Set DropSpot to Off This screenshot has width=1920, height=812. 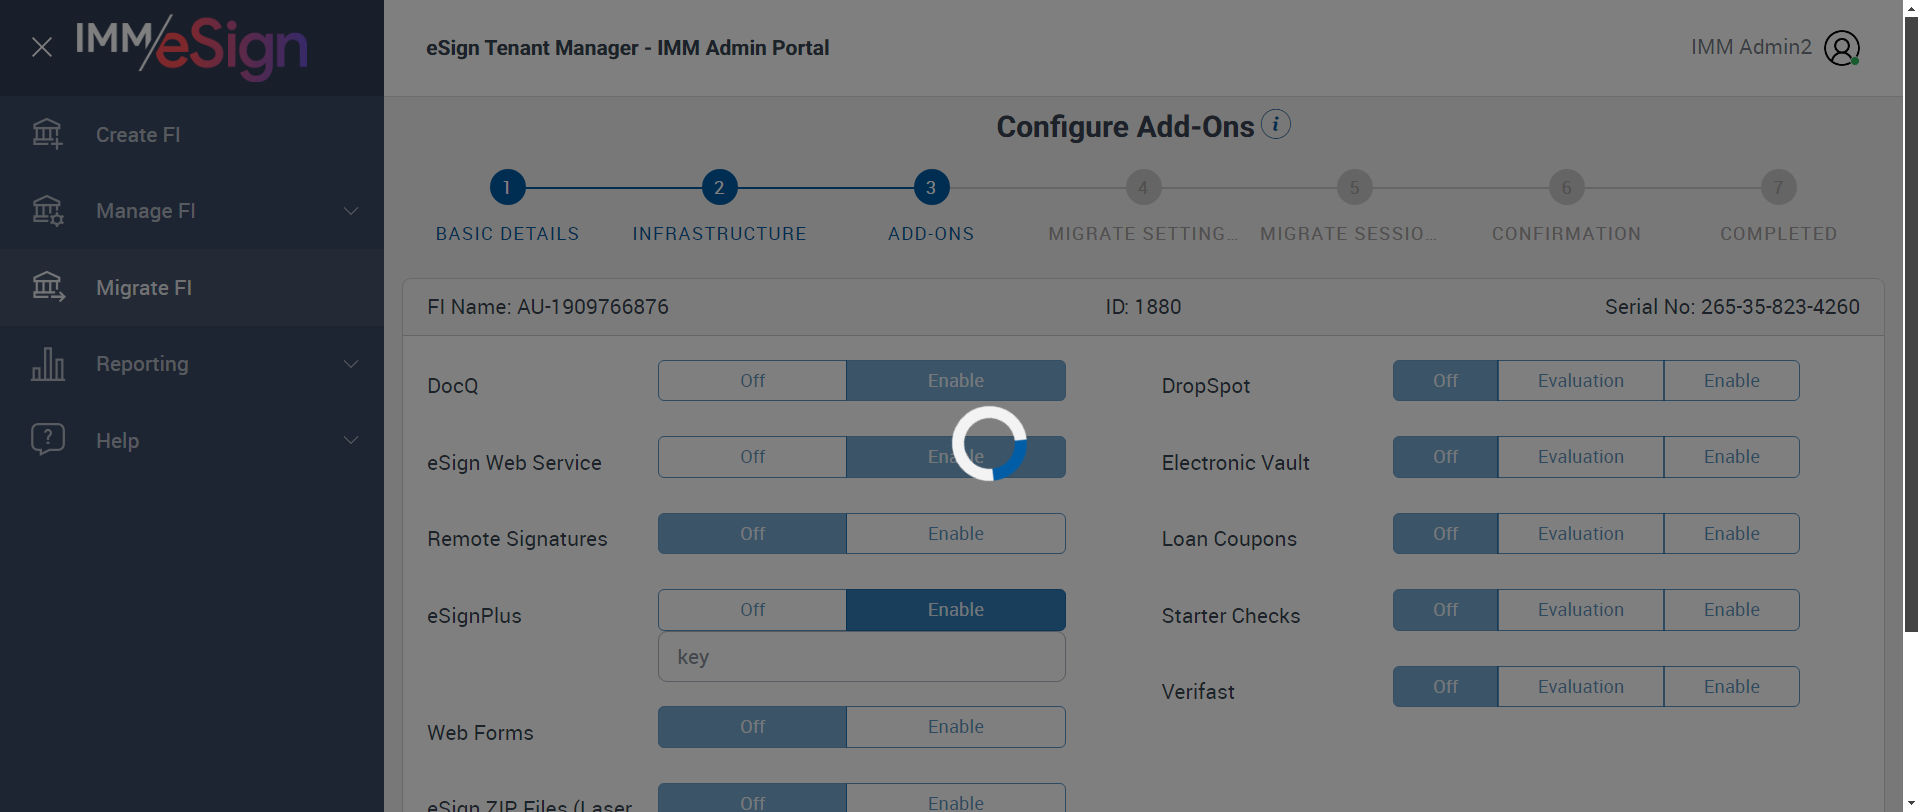[1446, 381]
